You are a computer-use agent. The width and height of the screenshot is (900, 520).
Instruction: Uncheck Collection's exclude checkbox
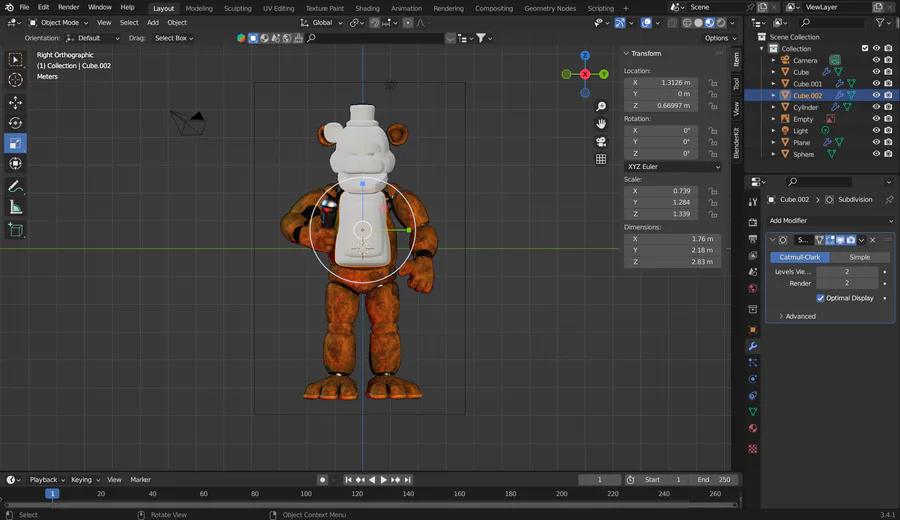(x=865, y=48)
